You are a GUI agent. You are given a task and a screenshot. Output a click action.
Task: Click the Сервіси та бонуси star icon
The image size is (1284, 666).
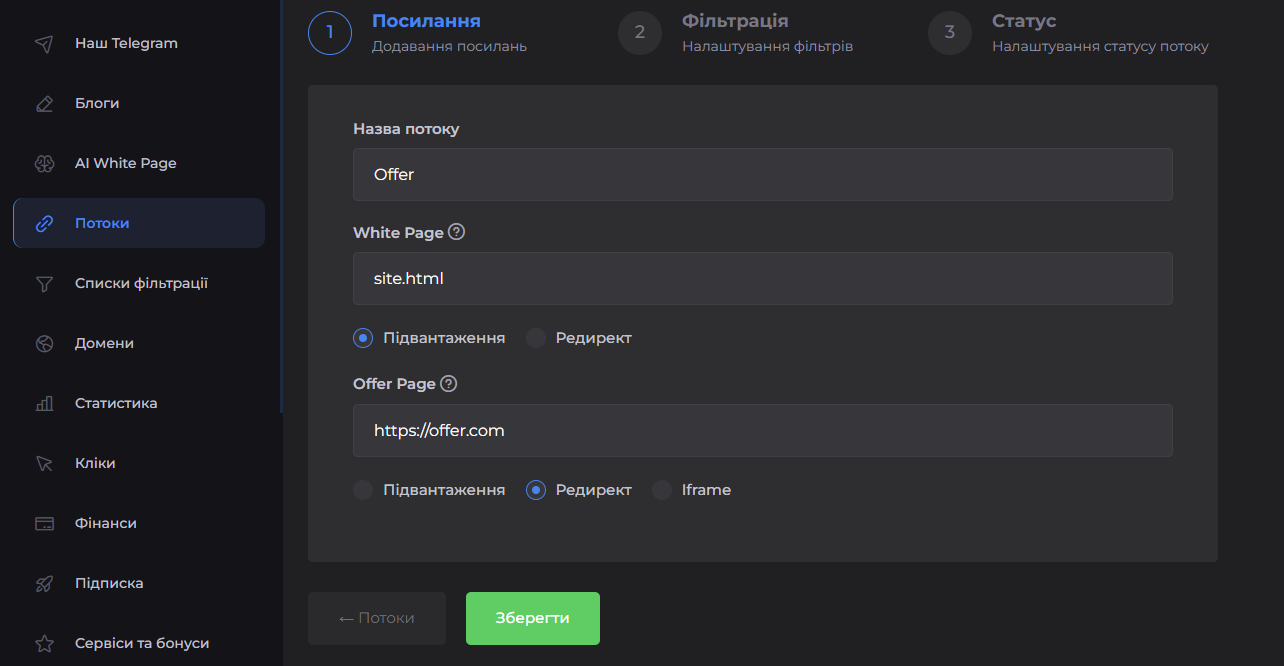44,643
